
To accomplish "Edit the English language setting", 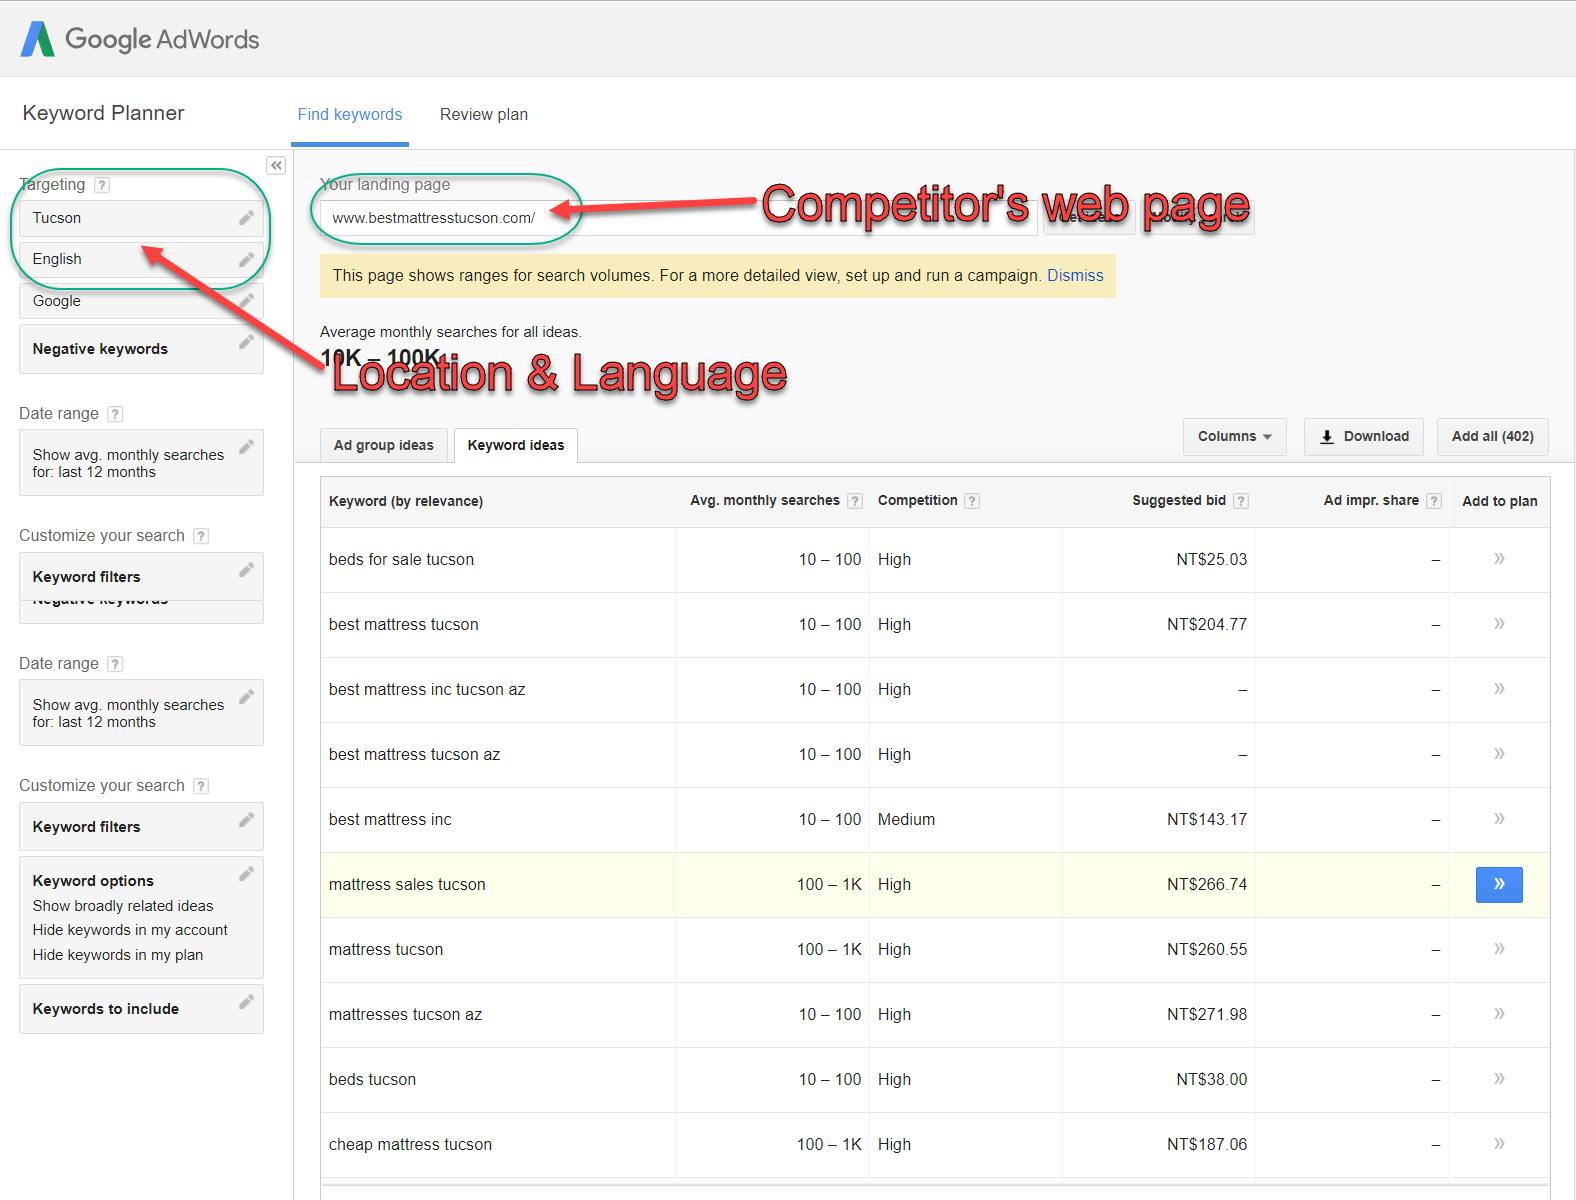I will (x=246, y=260).
